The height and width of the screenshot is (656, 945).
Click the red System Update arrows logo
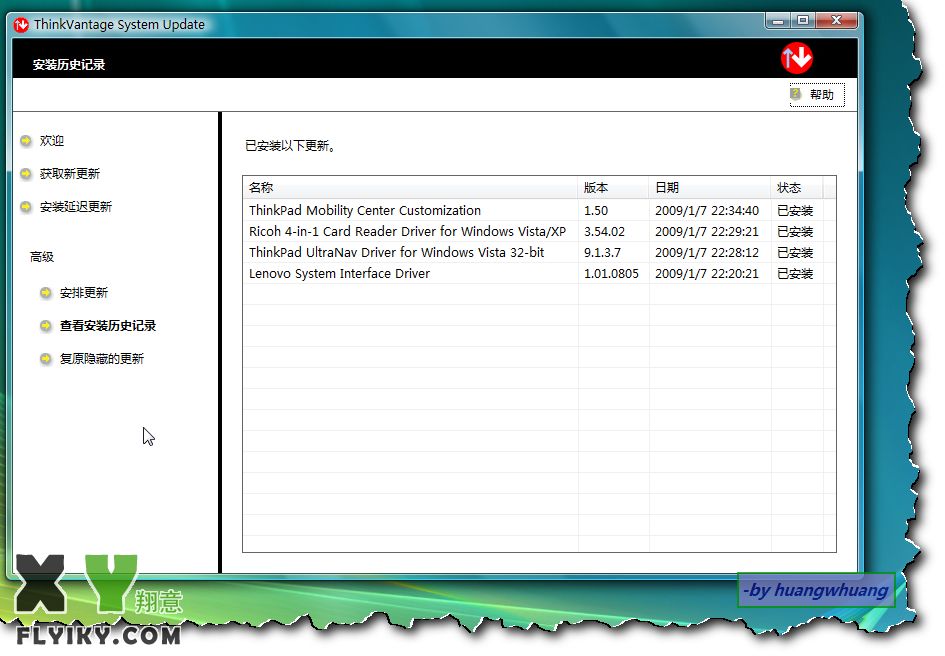click(x=797, y=58)
